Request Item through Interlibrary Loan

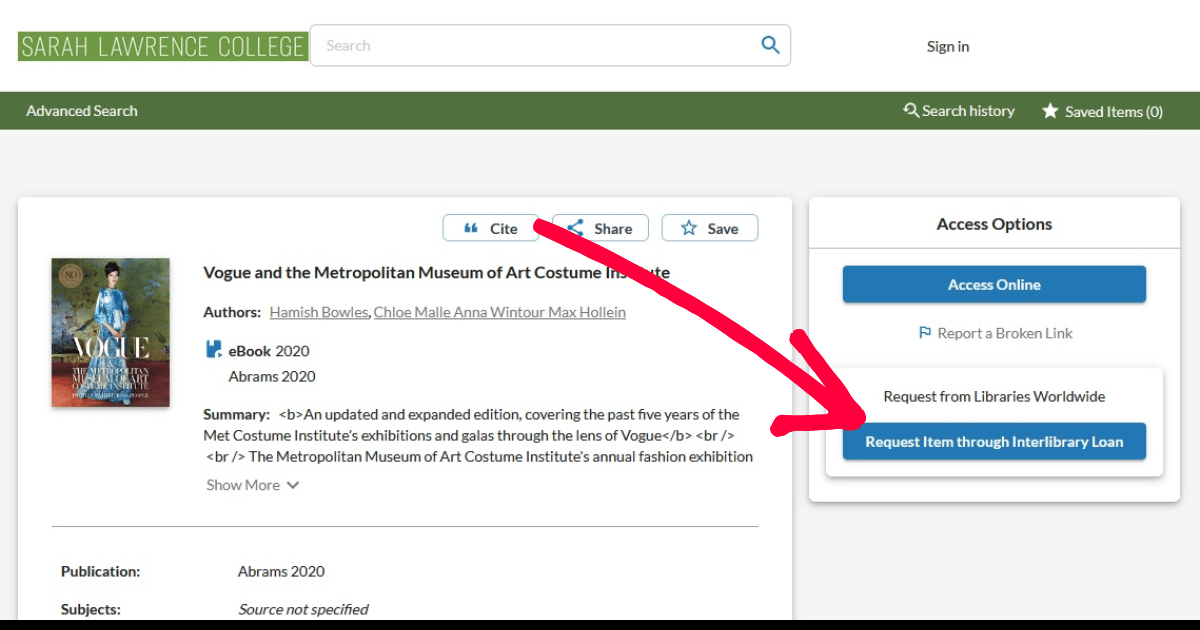[x=994, y=441]
